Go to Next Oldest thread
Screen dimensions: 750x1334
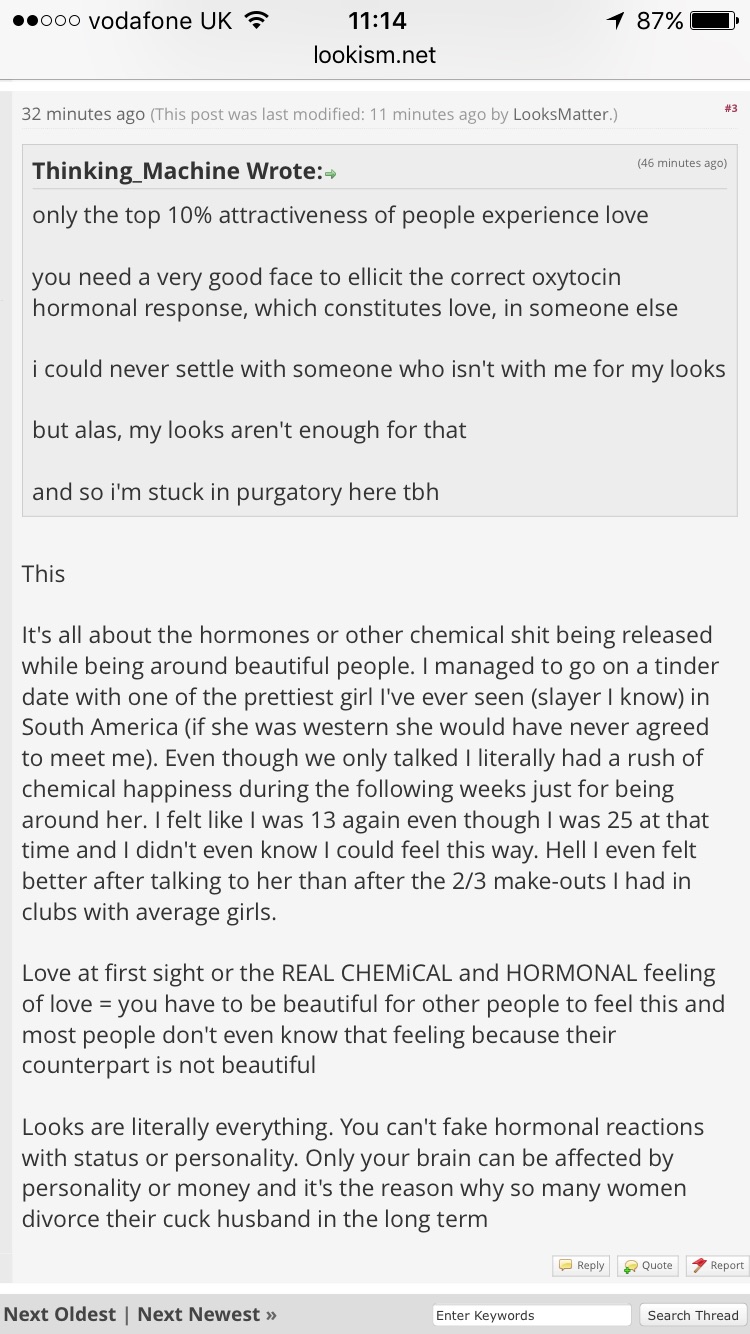click(x=60, y=1314)
